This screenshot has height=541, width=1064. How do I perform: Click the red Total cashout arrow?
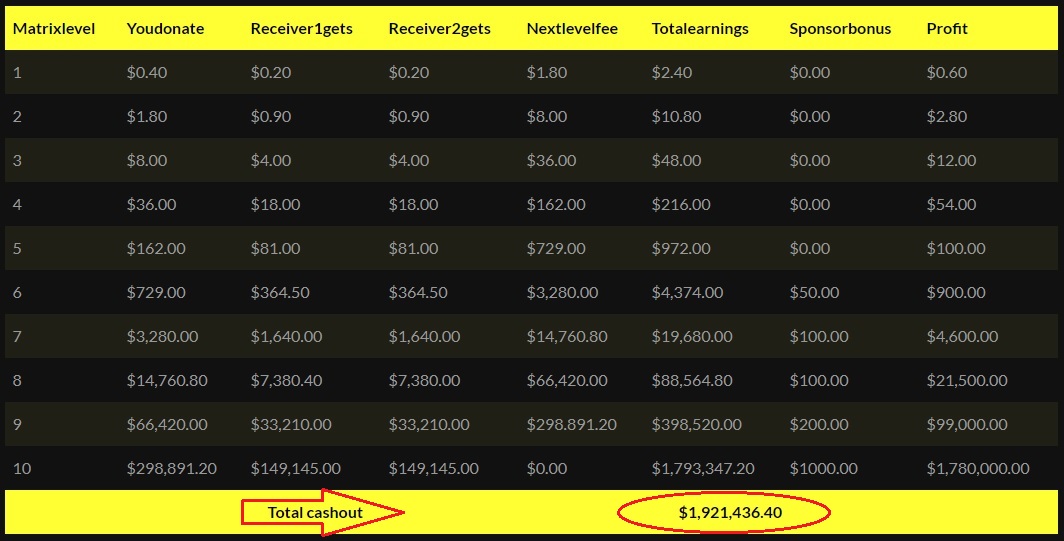click(x=322, y=512)
